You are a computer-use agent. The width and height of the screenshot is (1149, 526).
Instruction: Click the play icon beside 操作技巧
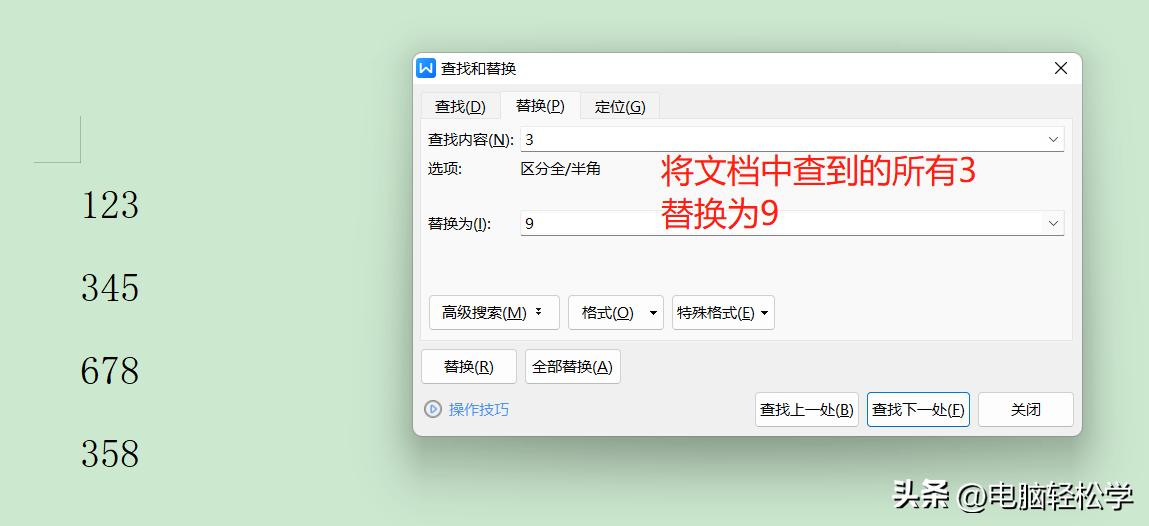[433, 410]
